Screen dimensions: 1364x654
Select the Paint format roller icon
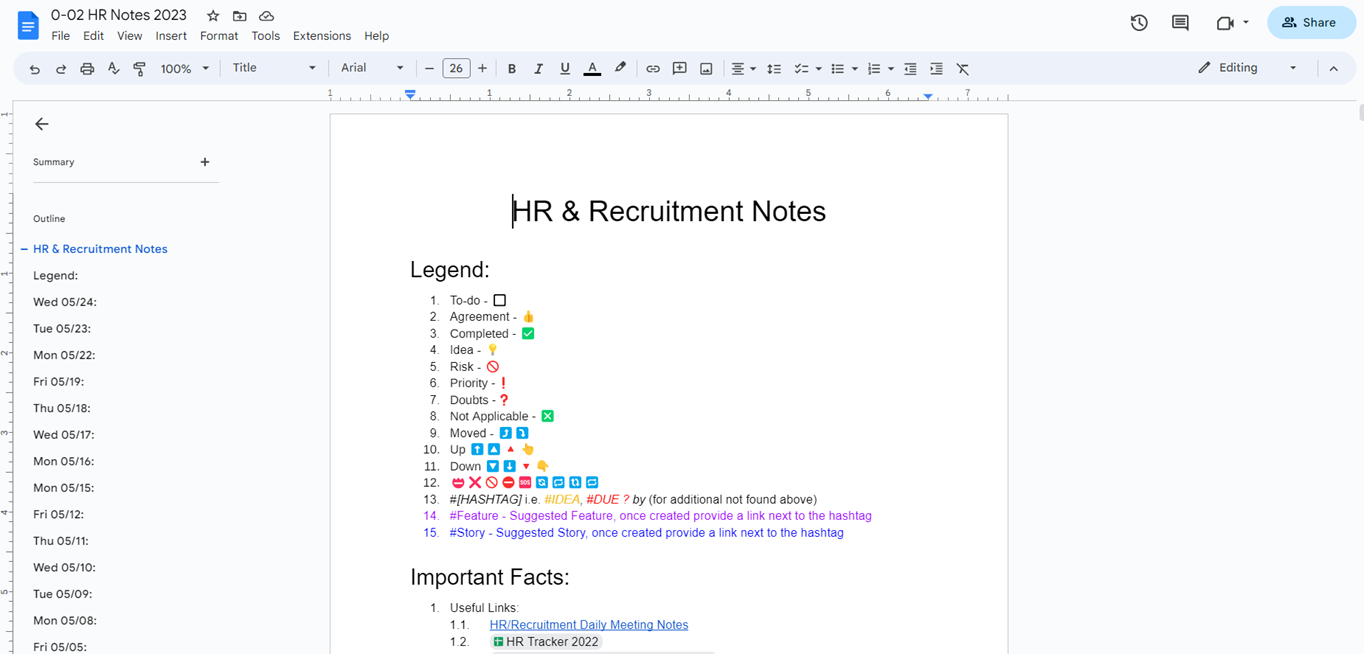(139, 69)
